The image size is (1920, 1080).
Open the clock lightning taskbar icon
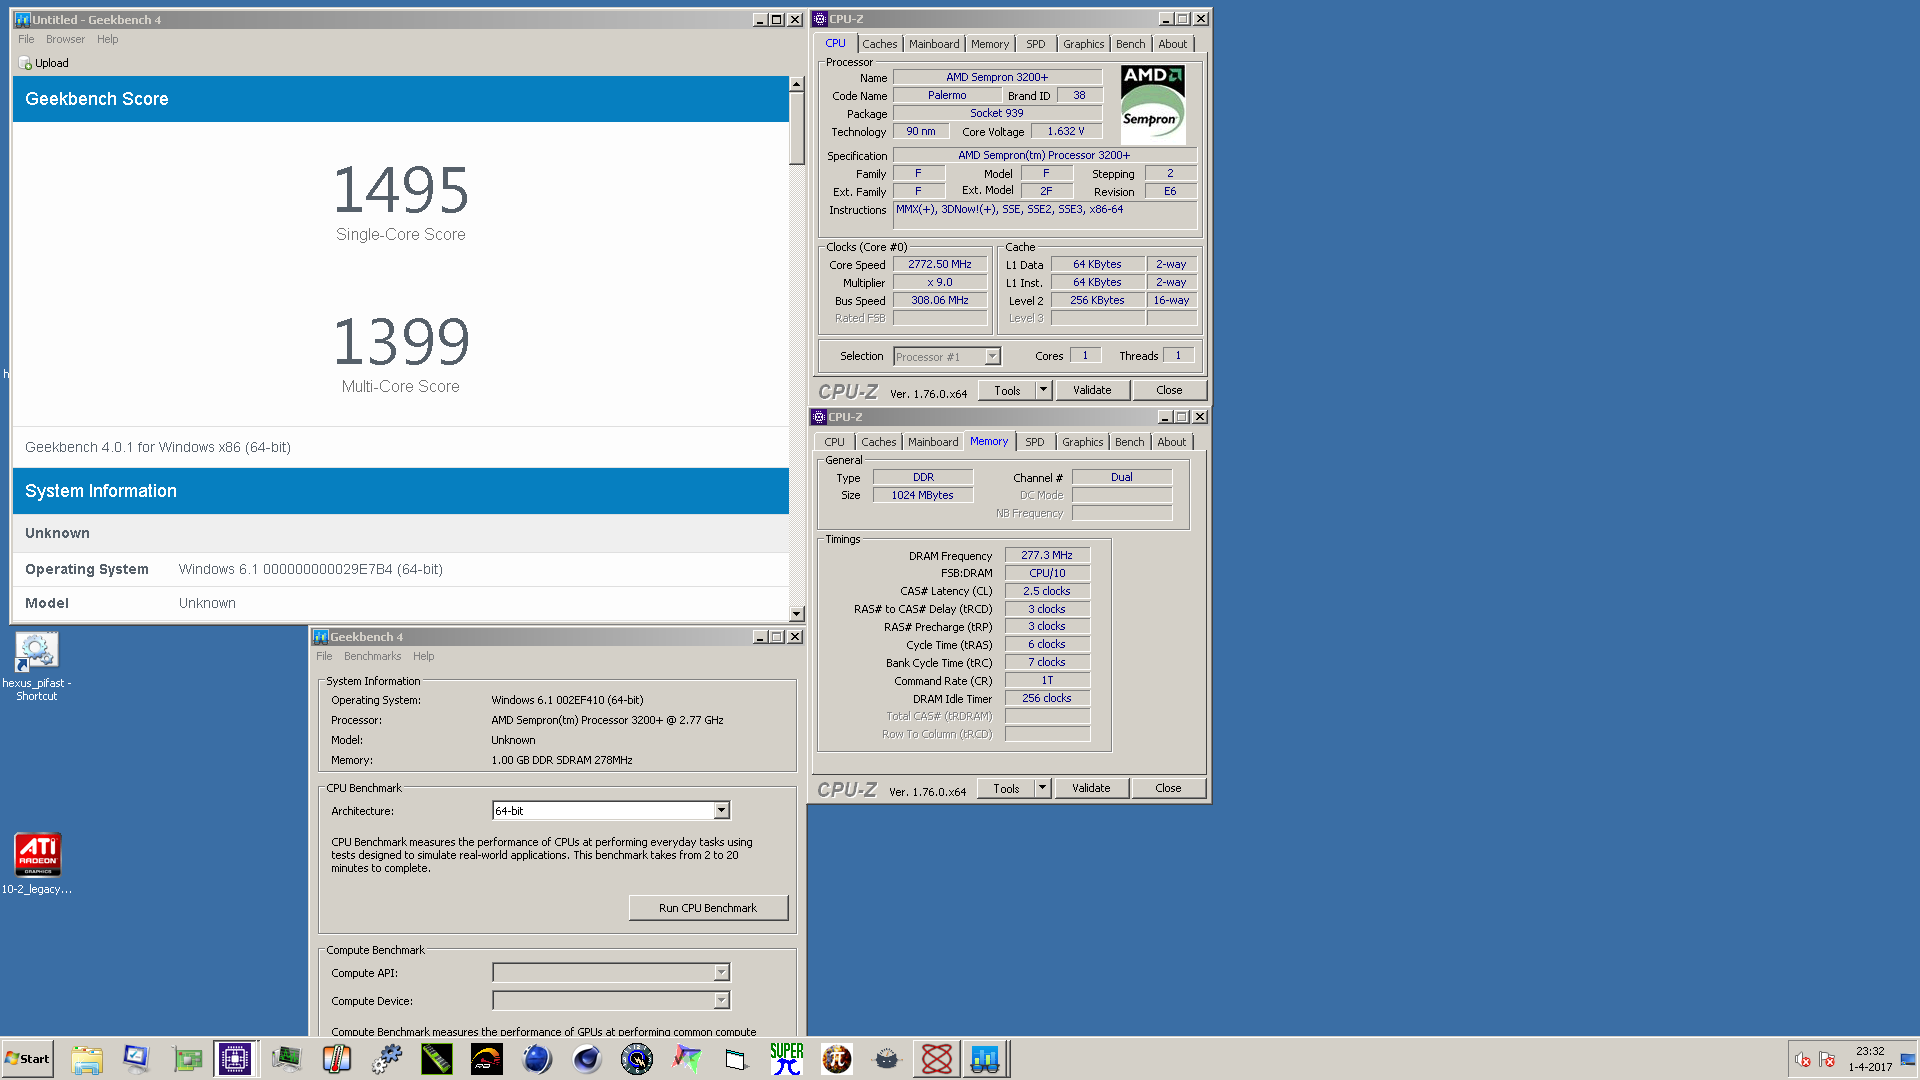point(637,1059)
